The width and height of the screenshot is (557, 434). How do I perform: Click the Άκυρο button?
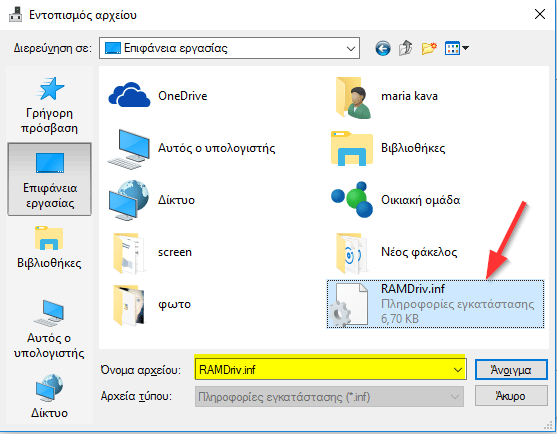pyautogui.click(x=511, y=396)
